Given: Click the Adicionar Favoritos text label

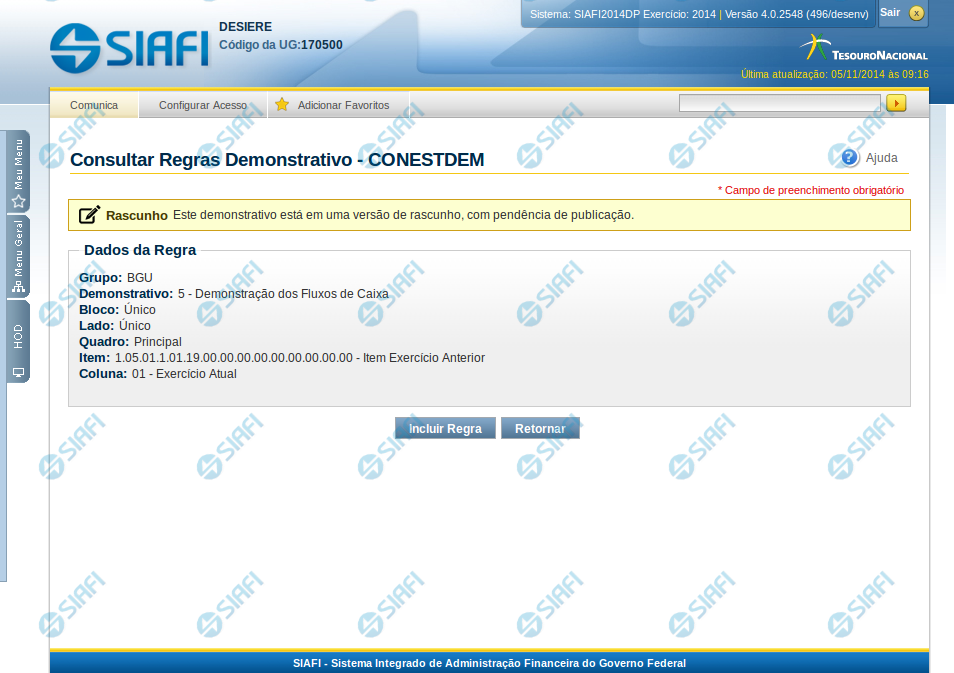Looking at the screenshot, I should click(343, 105).
